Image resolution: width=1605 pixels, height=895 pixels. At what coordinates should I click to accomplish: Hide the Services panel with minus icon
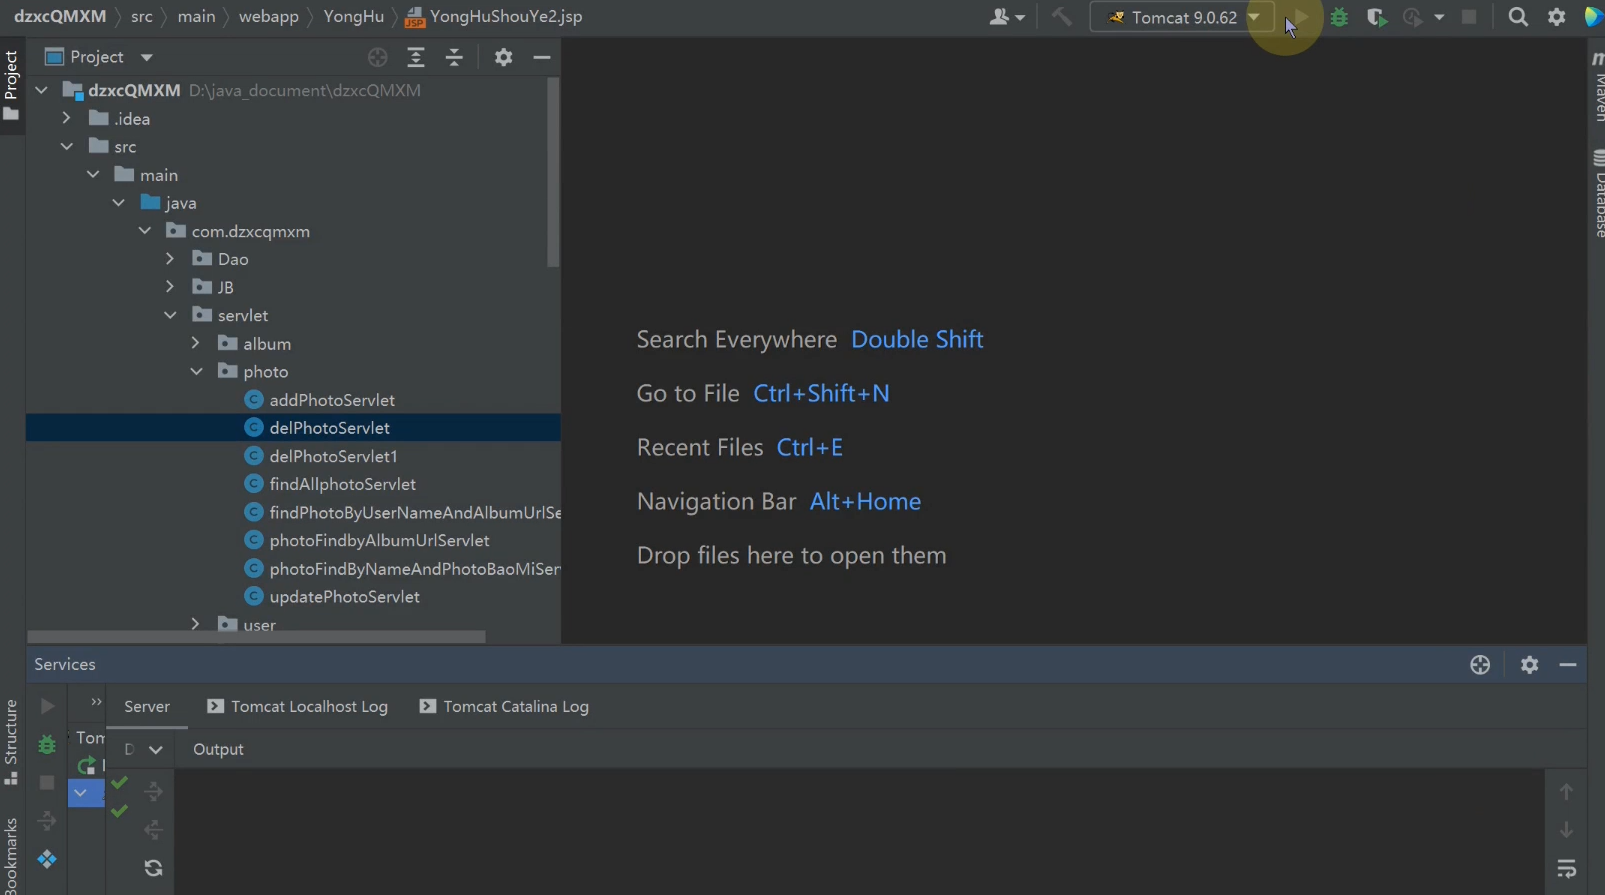pyautogui.click(x=1568, y=664)
